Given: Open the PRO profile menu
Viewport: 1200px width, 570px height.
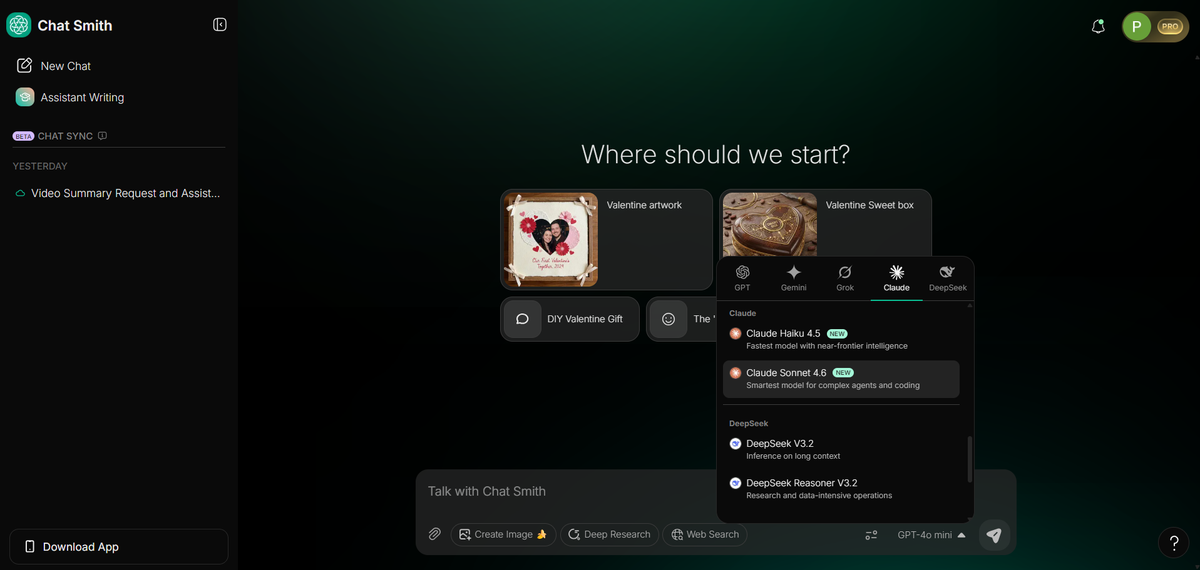Looking at the screenshot, I should coord(1155,27).
